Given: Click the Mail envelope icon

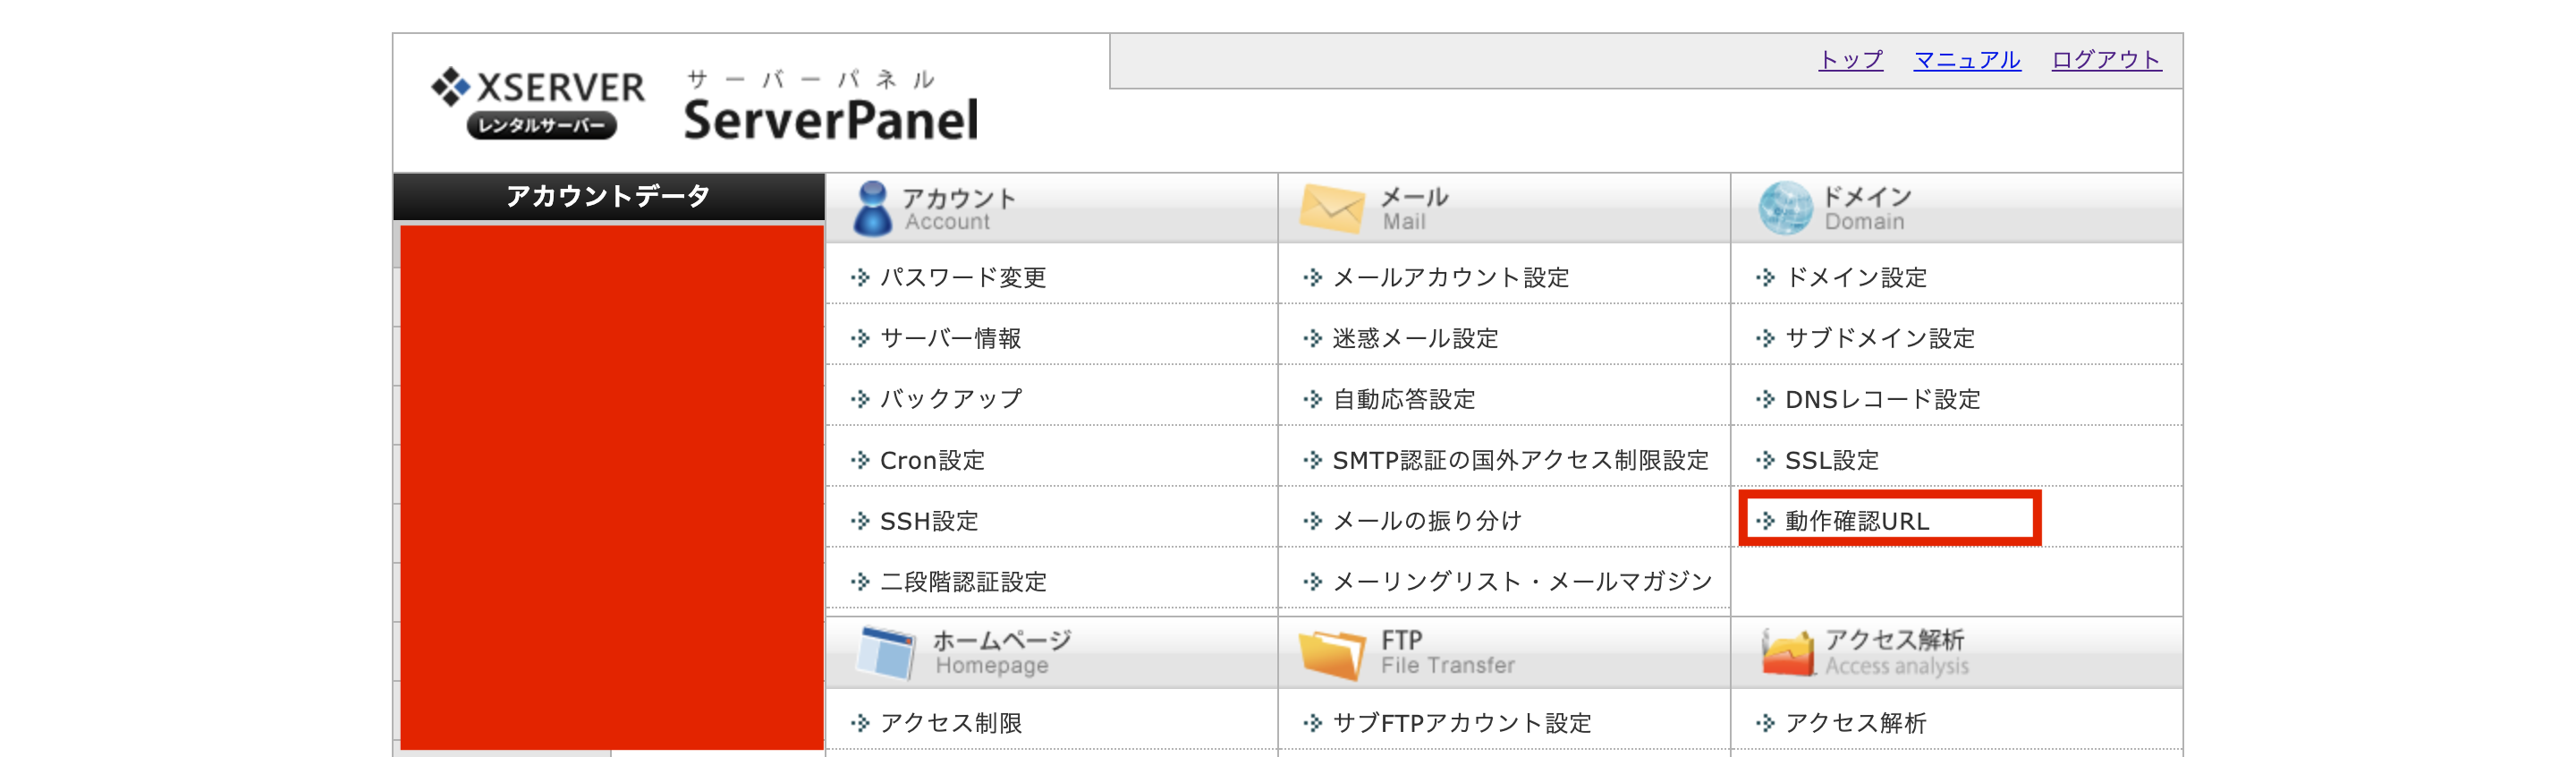Looking at the screenshot, I should [x=1331, y=208].
